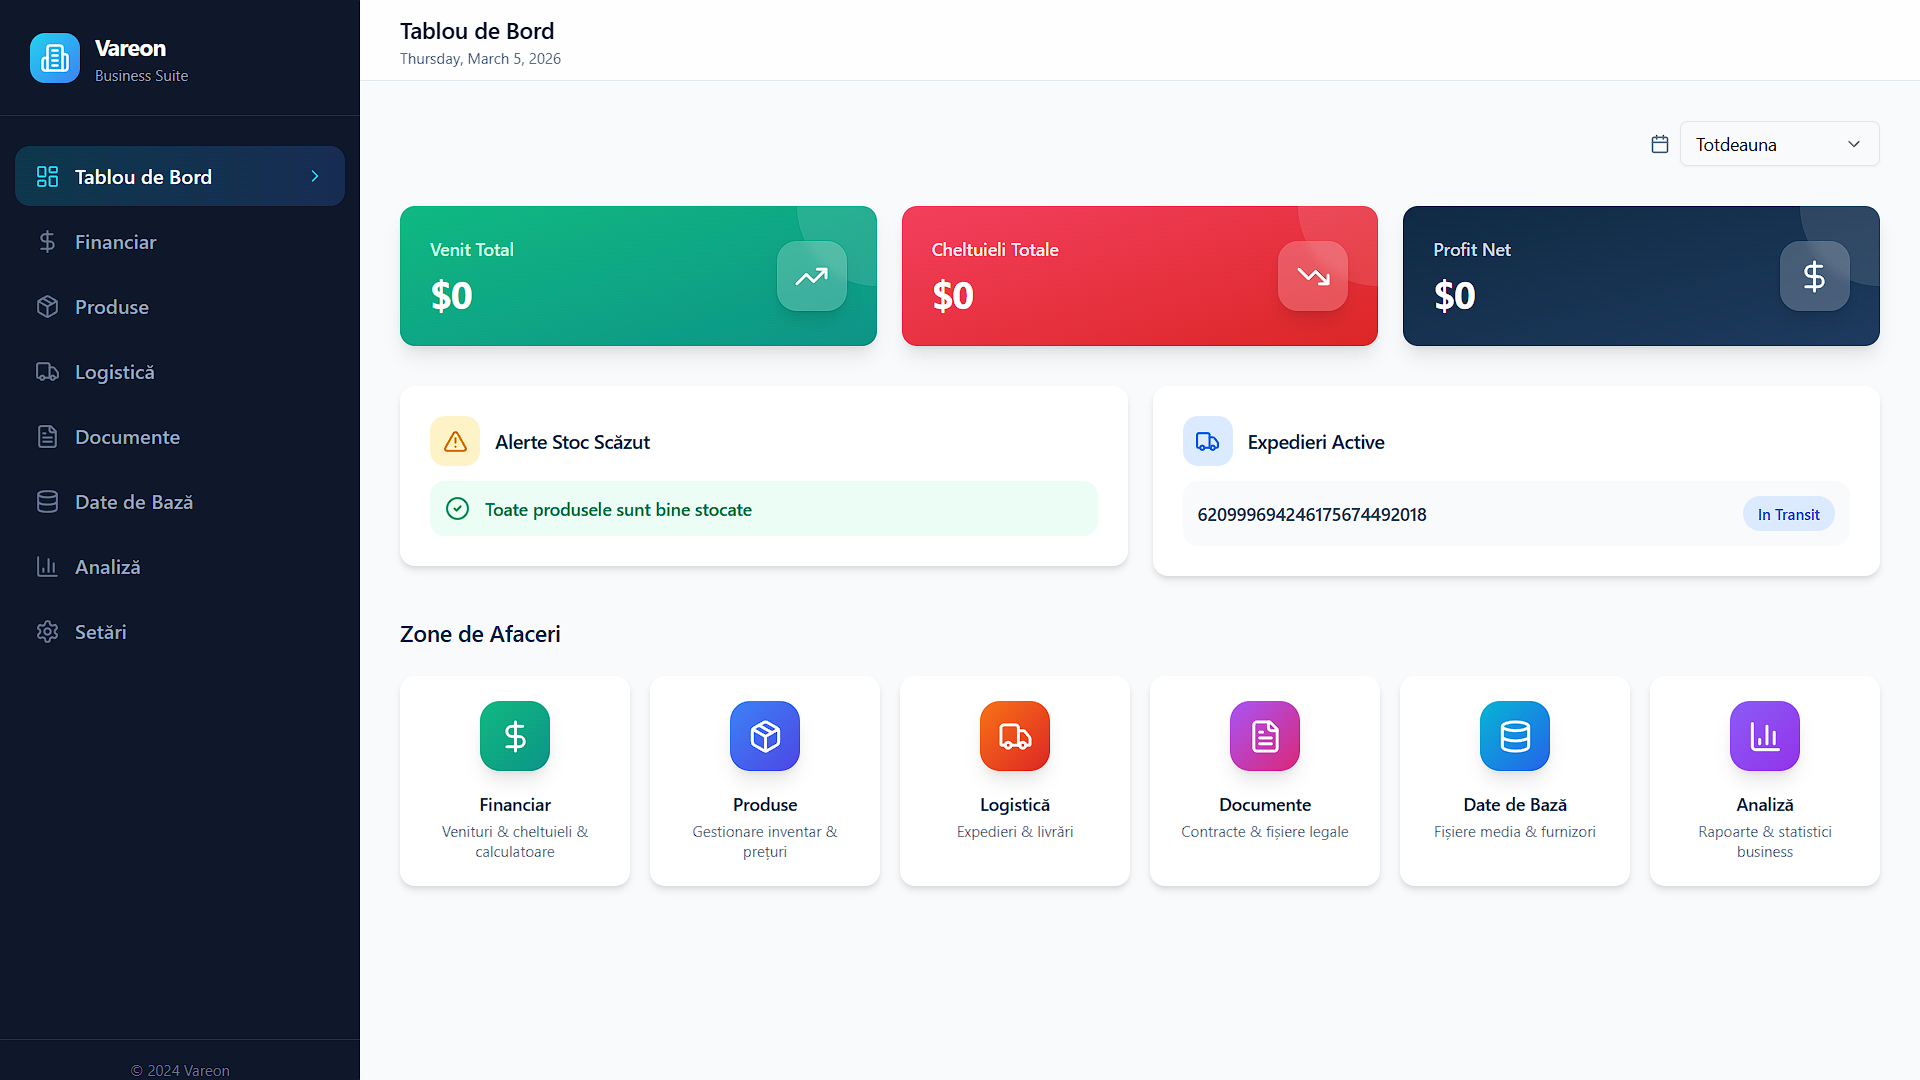Click the dollar icon on Profit Net
1920x1080 pixels.
(1815, 276)
